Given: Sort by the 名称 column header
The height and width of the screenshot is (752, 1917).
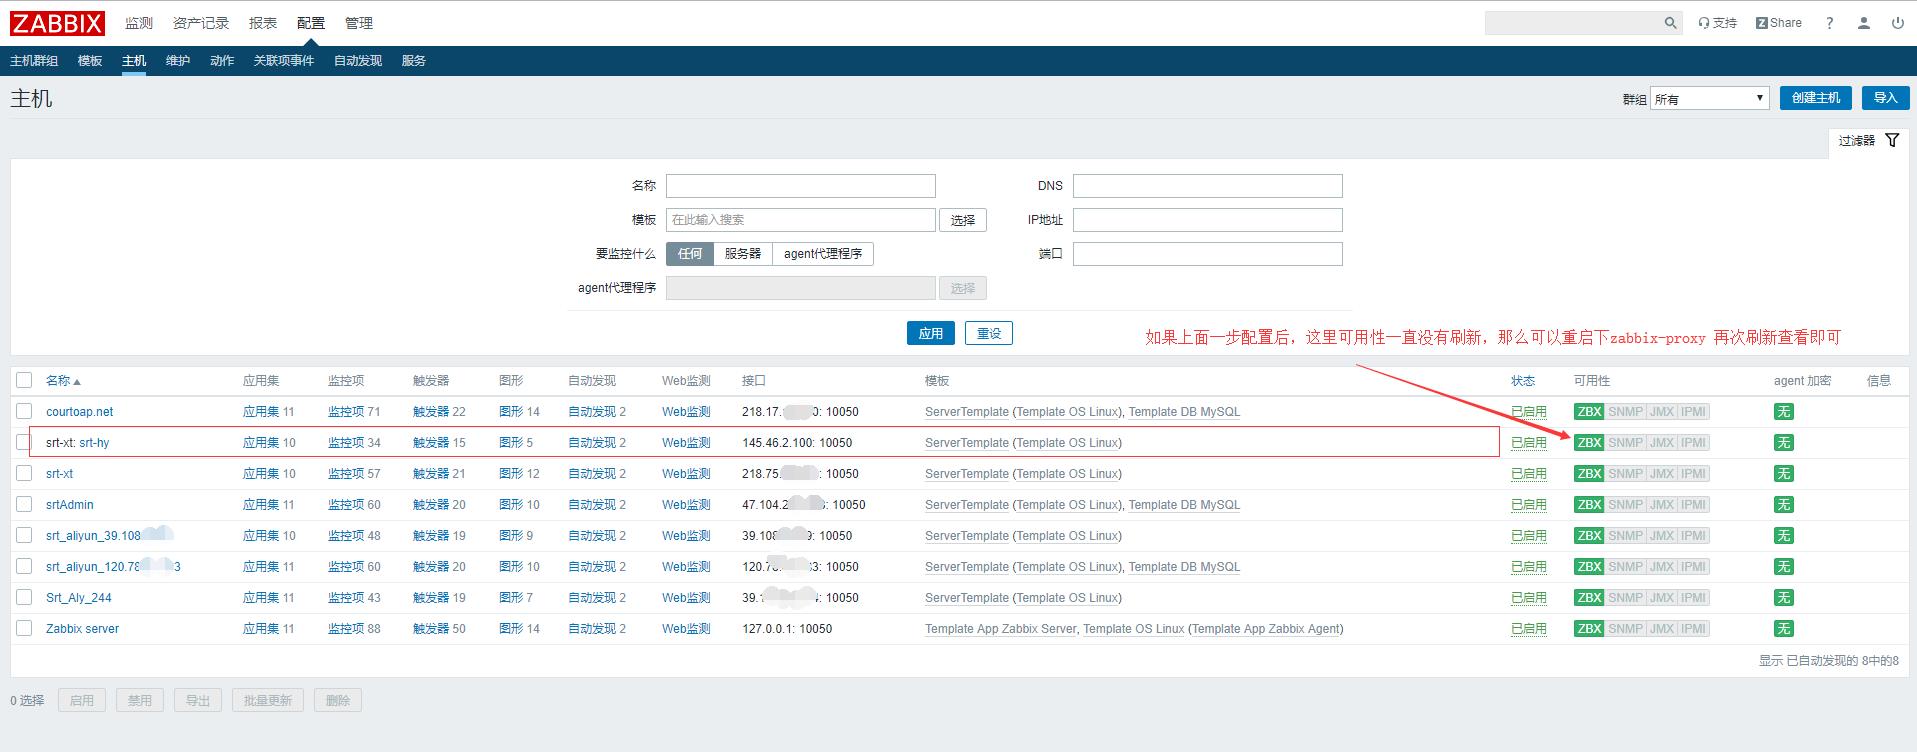Looking at the screenshot, I should 62,381.
